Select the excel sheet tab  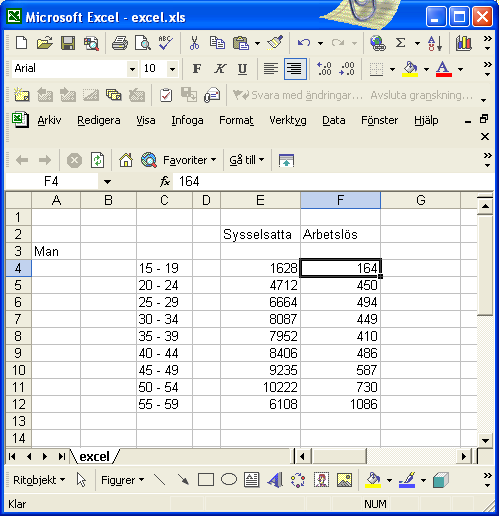coord(95,457)
